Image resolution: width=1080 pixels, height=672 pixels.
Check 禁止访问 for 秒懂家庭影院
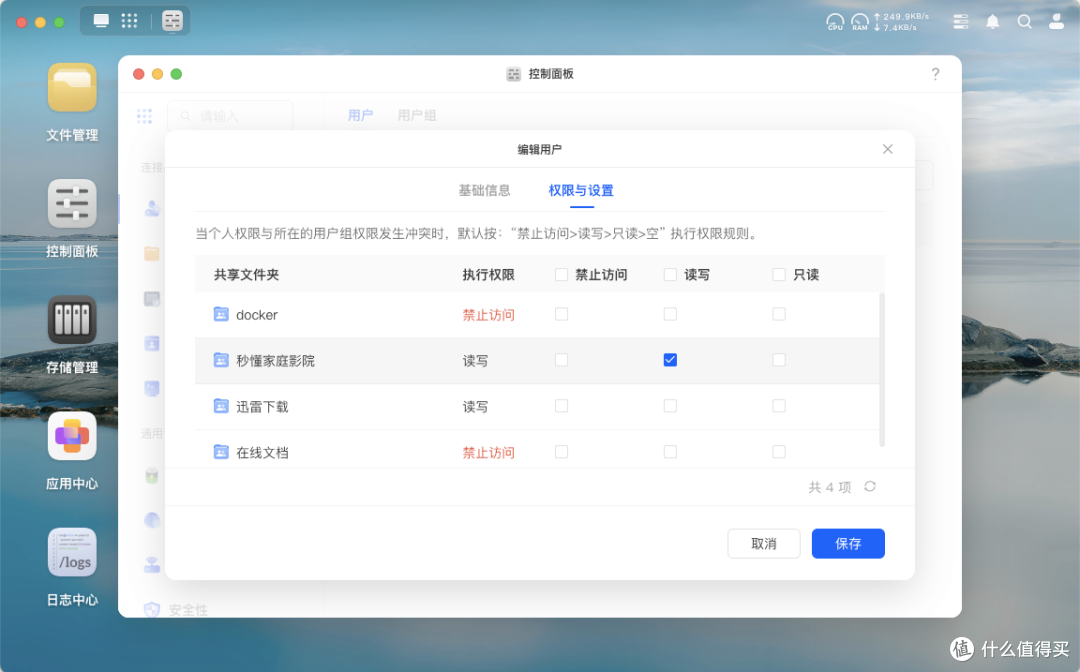pyautogui.click(x=561, y=360)
